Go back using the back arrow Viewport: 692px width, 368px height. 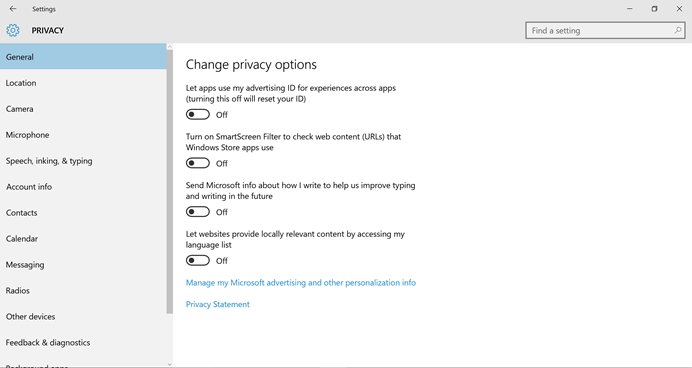click(13, 9)
